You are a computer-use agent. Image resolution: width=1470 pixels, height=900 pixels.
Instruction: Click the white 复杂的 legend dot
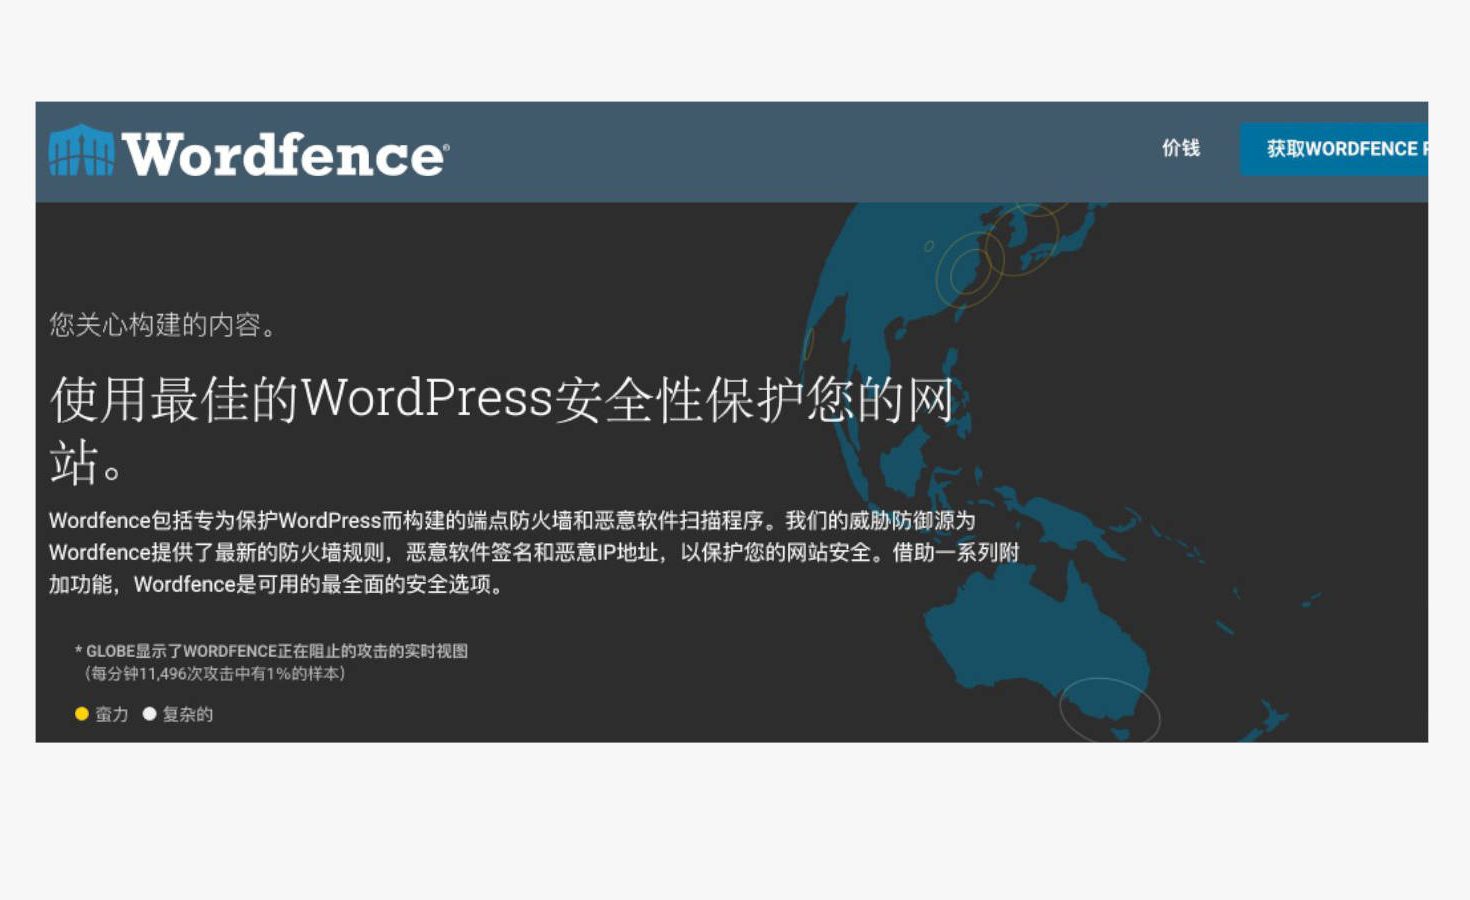pos(149,714)
